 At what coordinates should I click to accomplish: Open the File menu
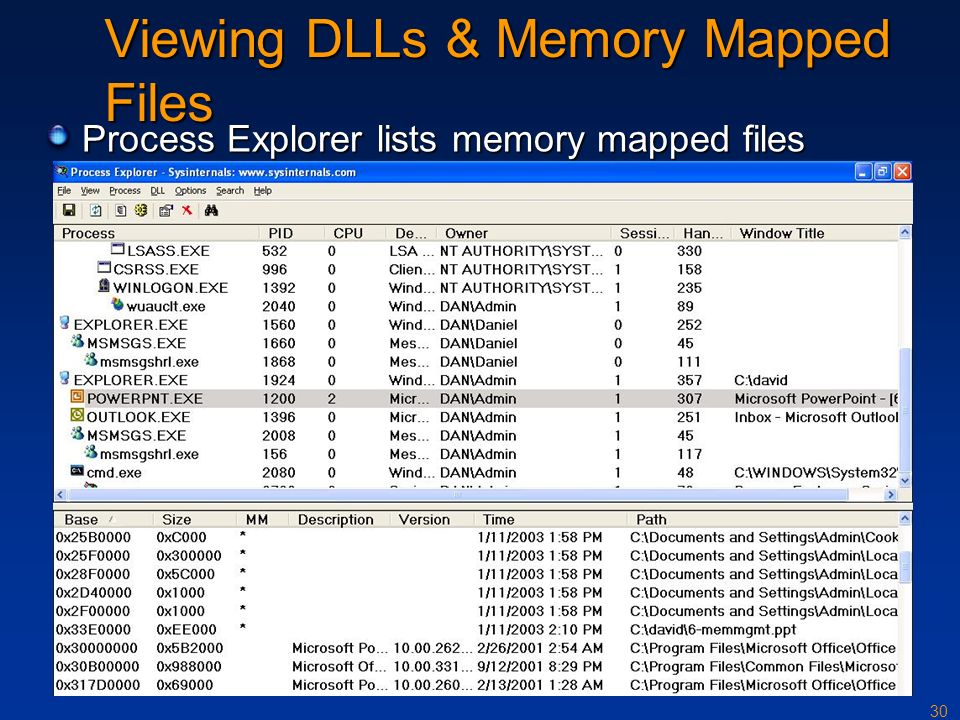click(x=64, y=190)
